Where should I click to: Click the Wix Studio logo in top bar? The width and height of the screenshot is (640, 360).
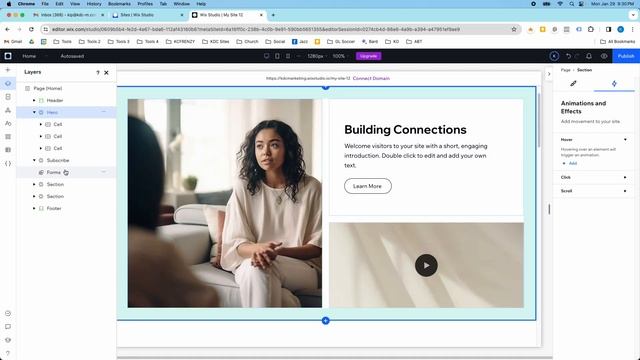[x=8, y=56]
